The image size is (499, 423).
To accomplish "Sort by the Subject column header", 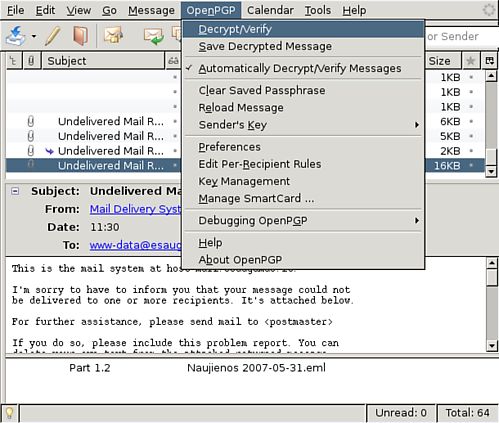I will pyautogui.click(x=103, y=61).
